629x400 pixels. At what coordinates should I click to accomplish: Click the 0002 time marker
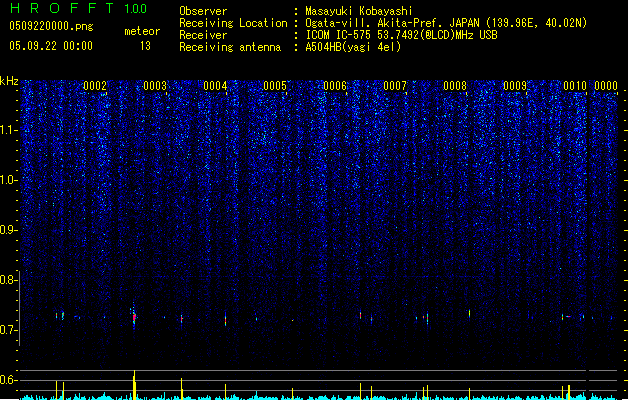click(x=95, y=86)
